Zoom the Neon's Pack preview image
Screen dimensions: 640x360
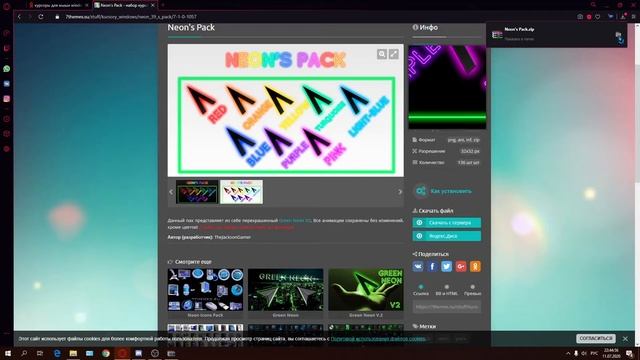pyautogui.click(x=382, y=54)
